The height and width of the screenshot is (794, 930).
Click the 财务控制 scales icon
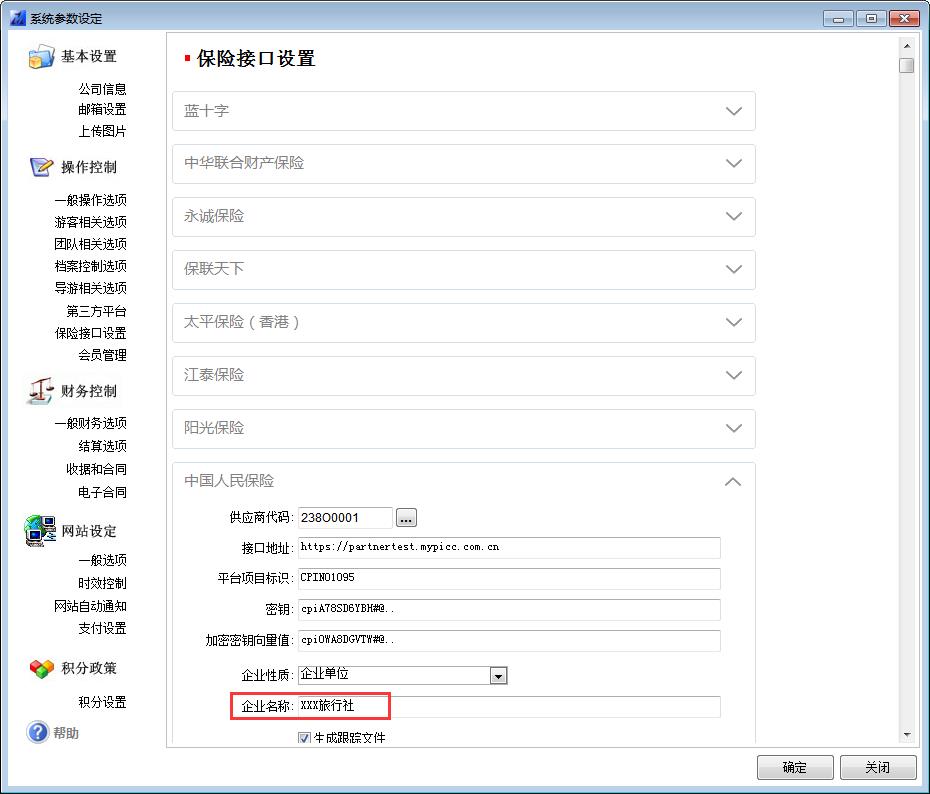point(40,391)
